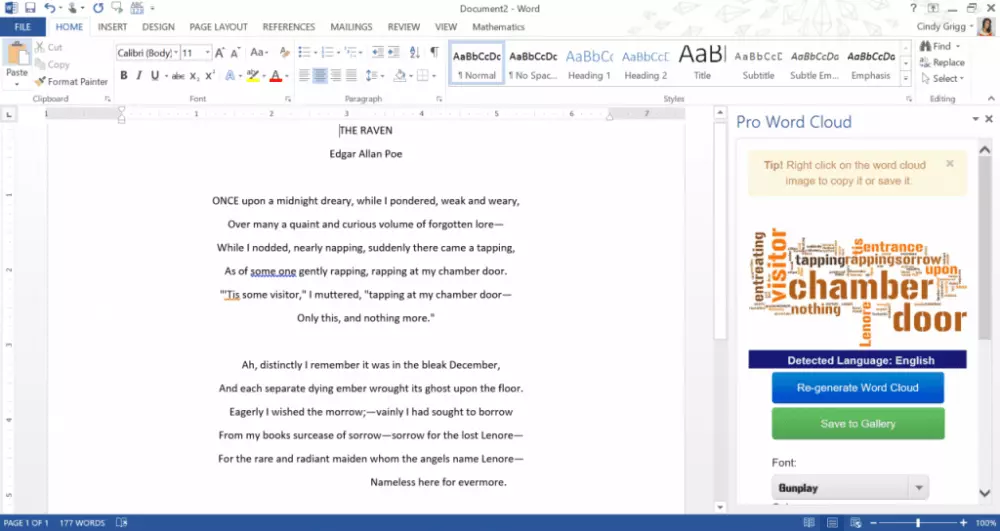
Task: Click the Format Painter tool
Action: click(x=71, y=82)
